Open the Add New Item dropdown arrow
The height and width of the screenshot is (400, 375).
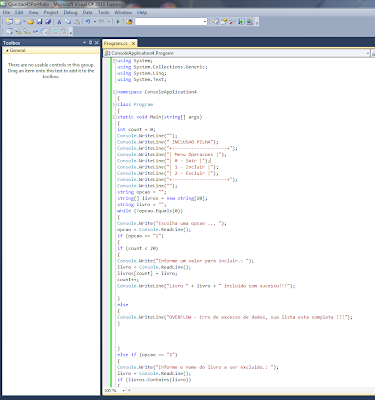[x=24, y=22]
